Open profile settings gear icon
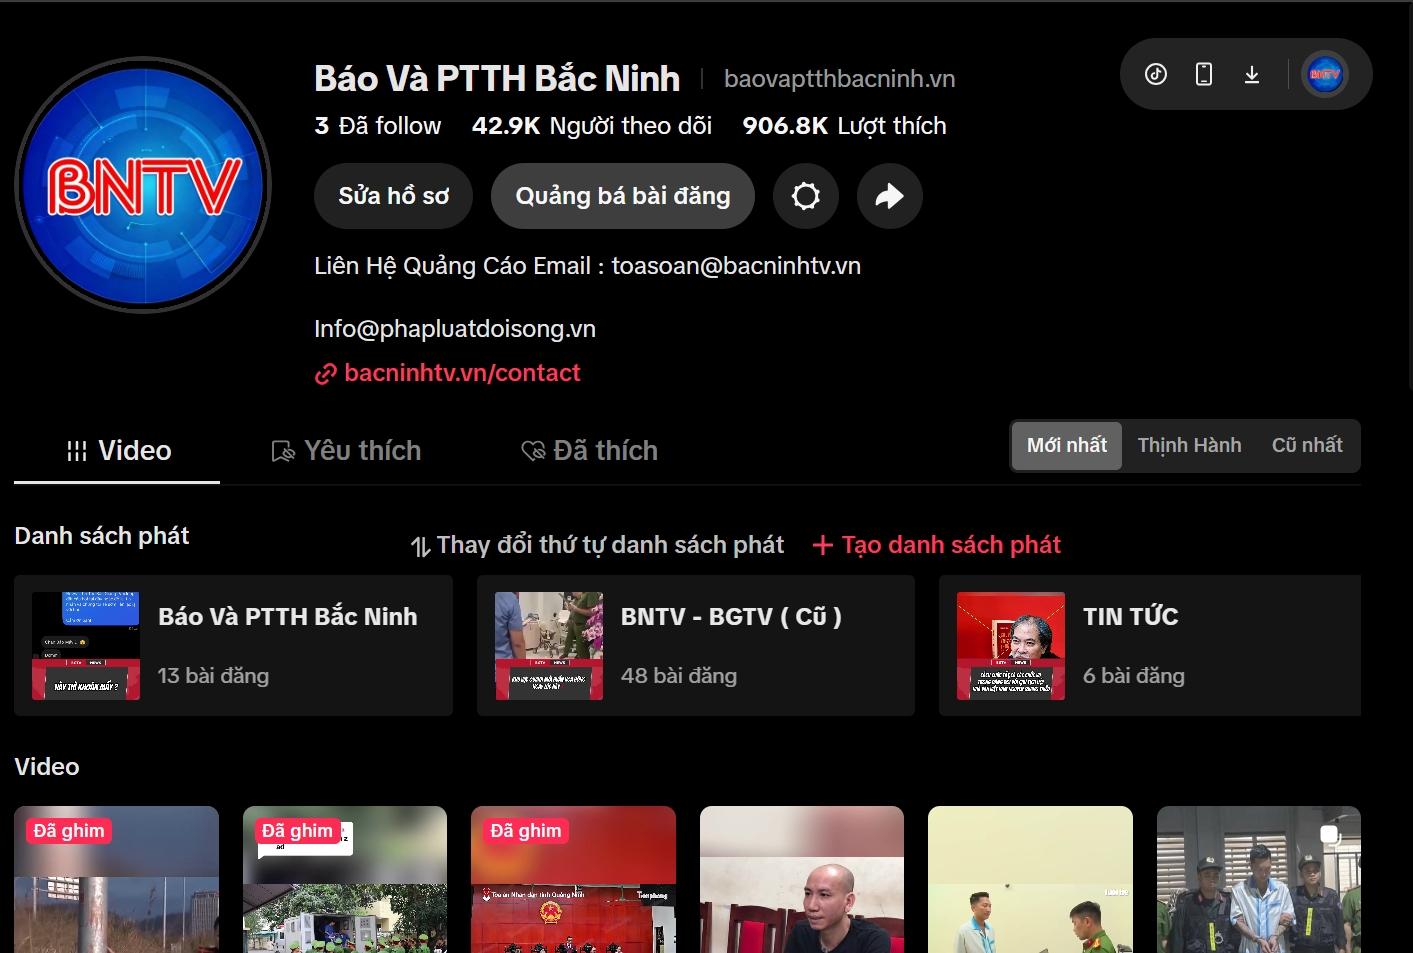 806,196
